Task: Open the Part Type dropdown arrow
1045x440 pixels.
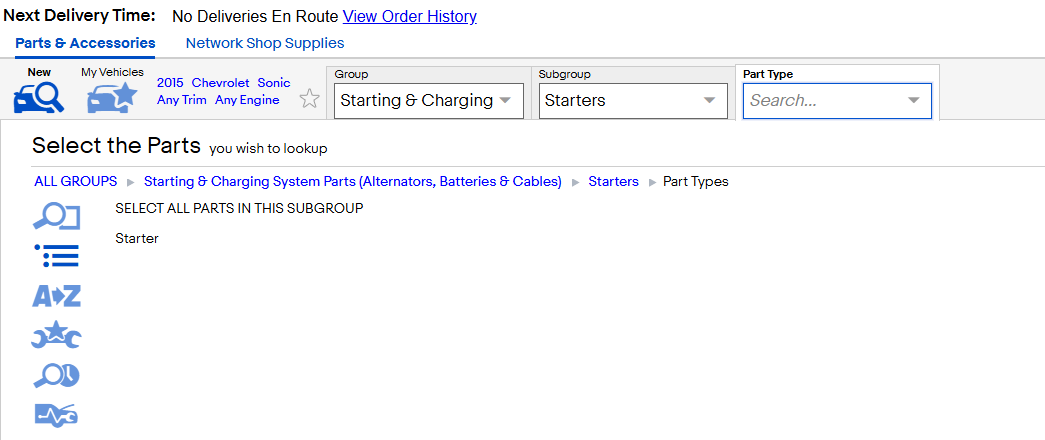Action: tap(914, 101)
